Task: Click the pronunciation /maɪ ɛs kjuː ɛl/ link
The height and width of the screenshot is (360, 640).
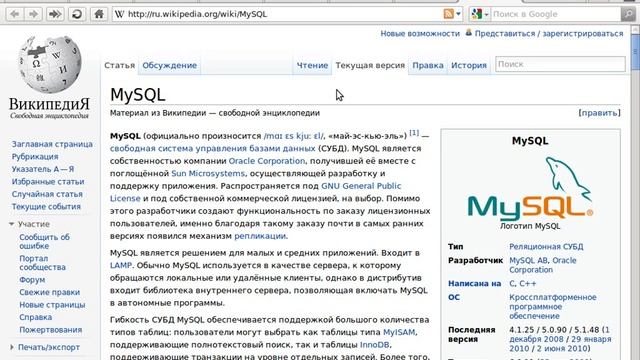Action: click(x=293, y=136)
